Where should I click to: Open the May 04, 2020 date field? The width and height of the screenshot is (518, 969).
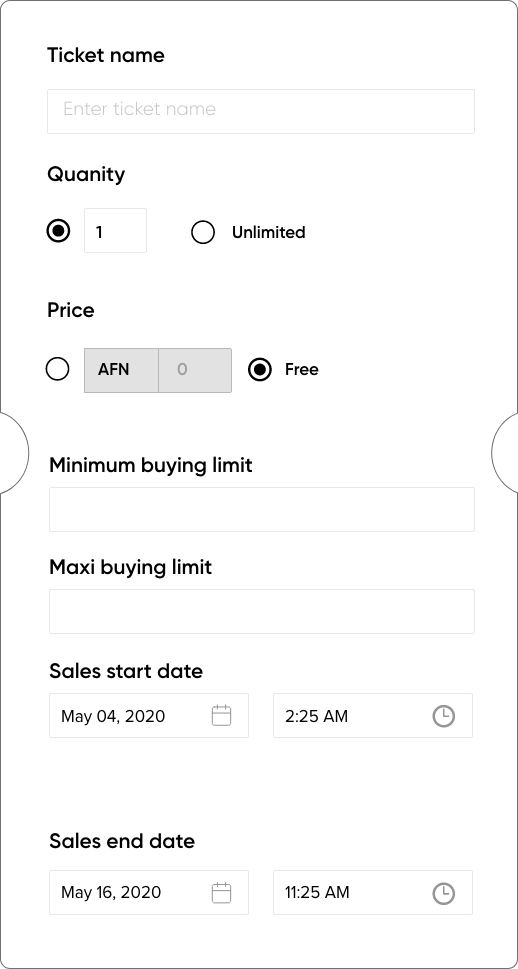tap(149, 716)
